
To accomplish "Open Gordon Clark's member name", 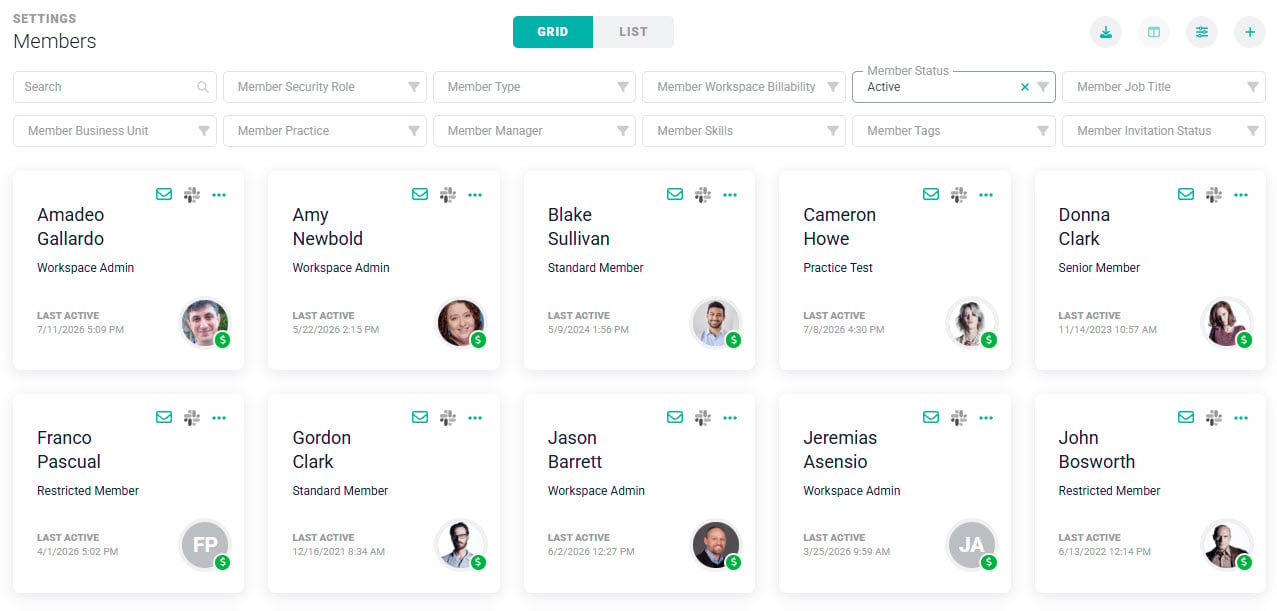I will tap(321, 450).
